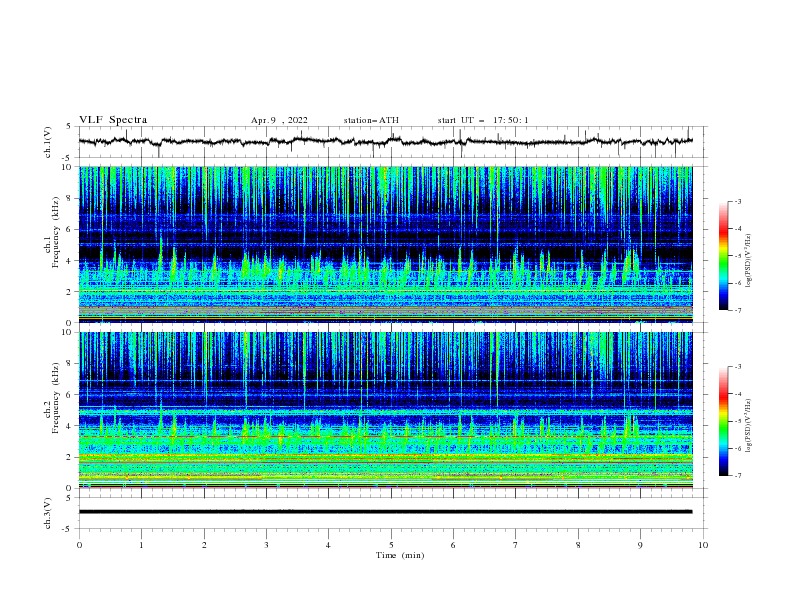792x612 pixels.
Task: Click the ch.1 voltage waveform trace
Action: (x=385, y=141)
